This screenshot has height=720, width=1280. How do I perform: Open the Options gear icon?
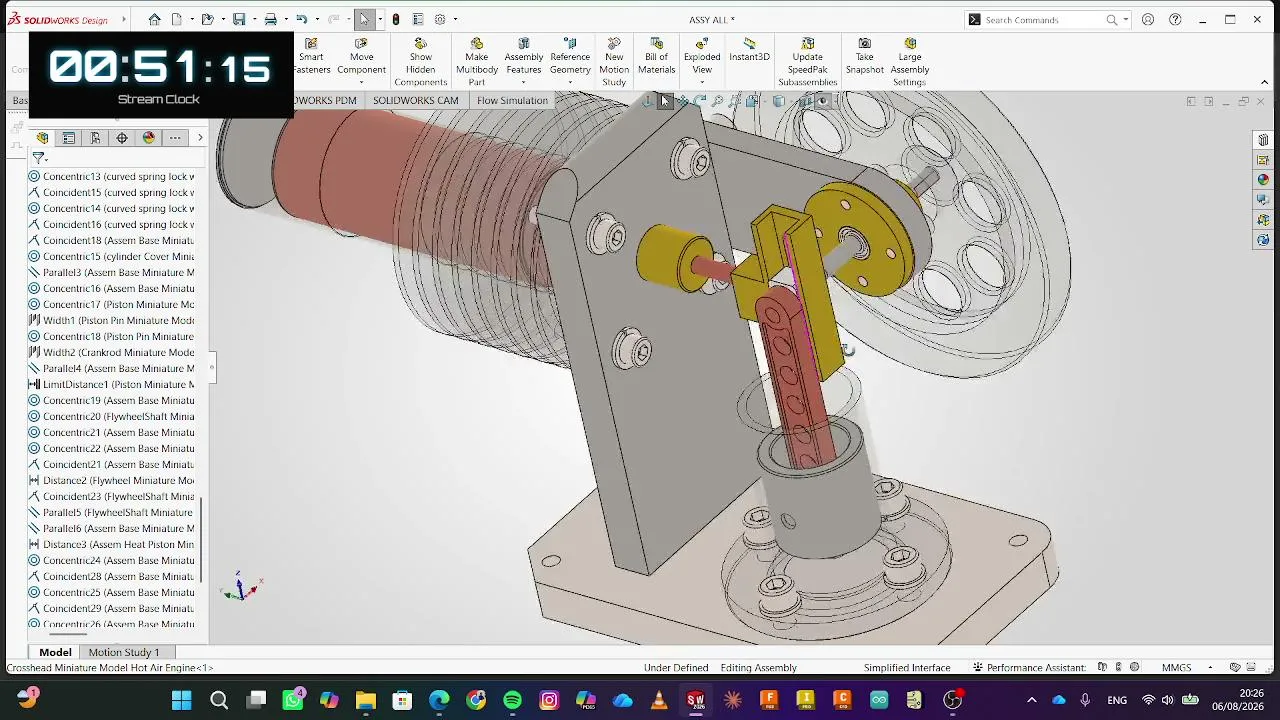[x=439, y=19]
